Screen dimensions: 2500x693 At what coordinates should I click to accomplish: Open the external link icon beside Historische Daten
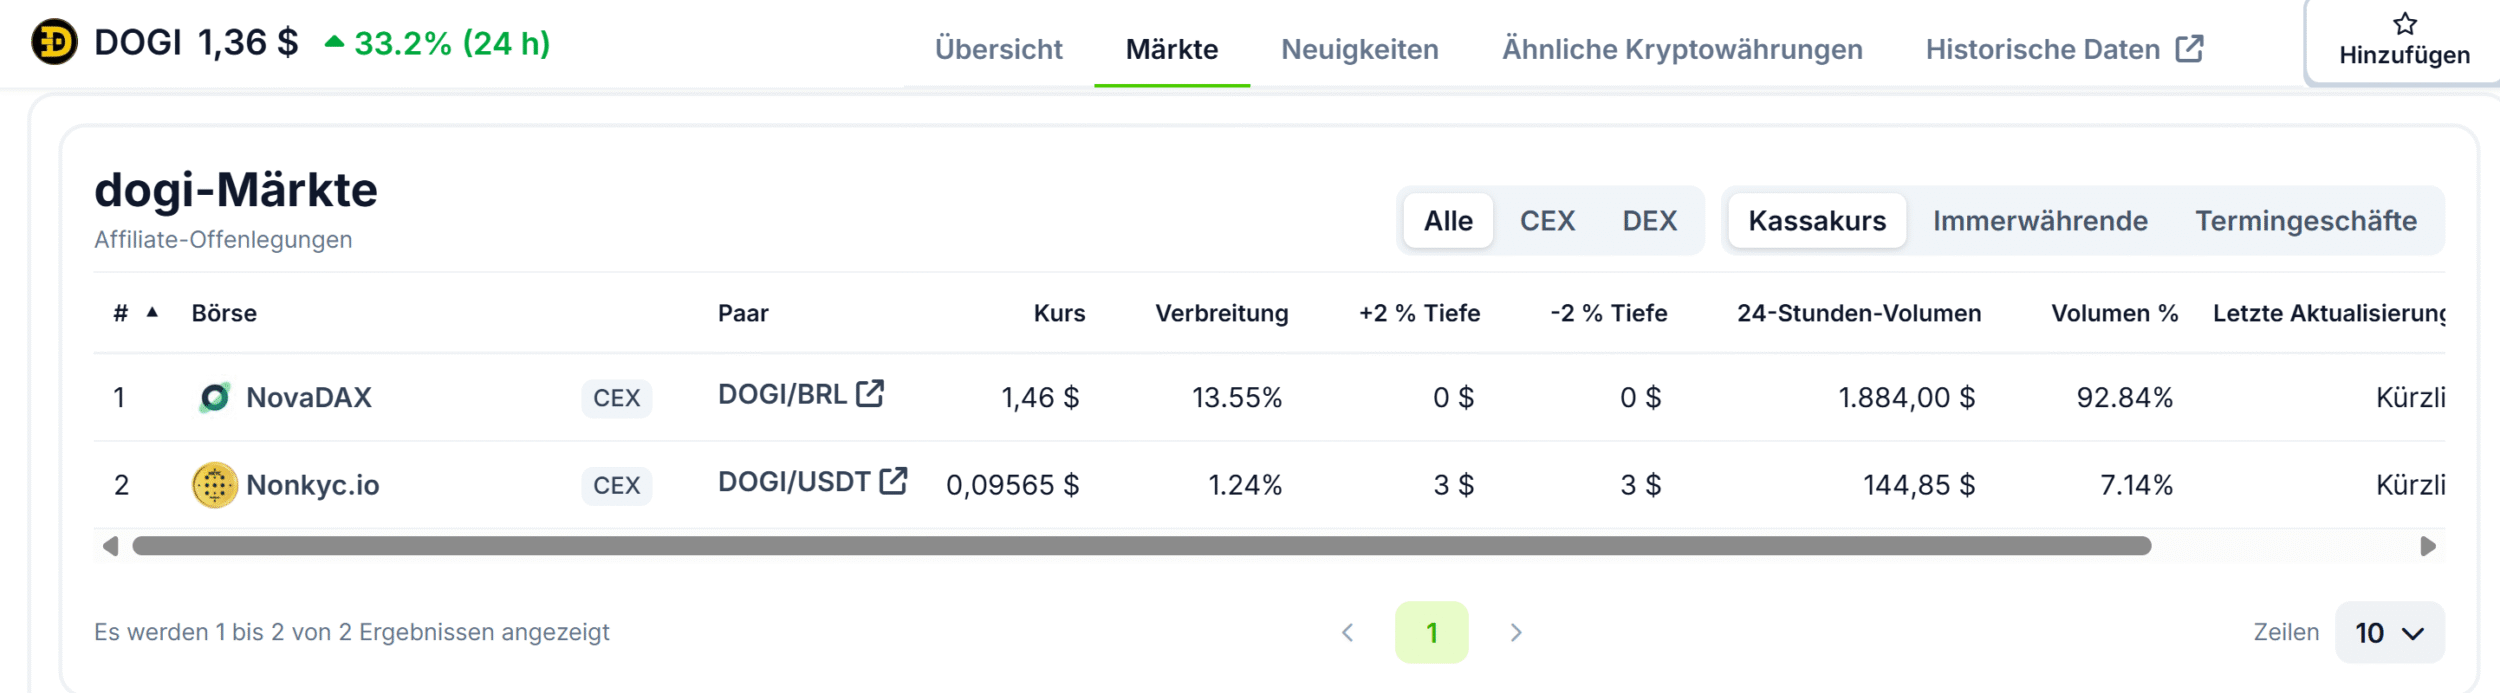2190,49
